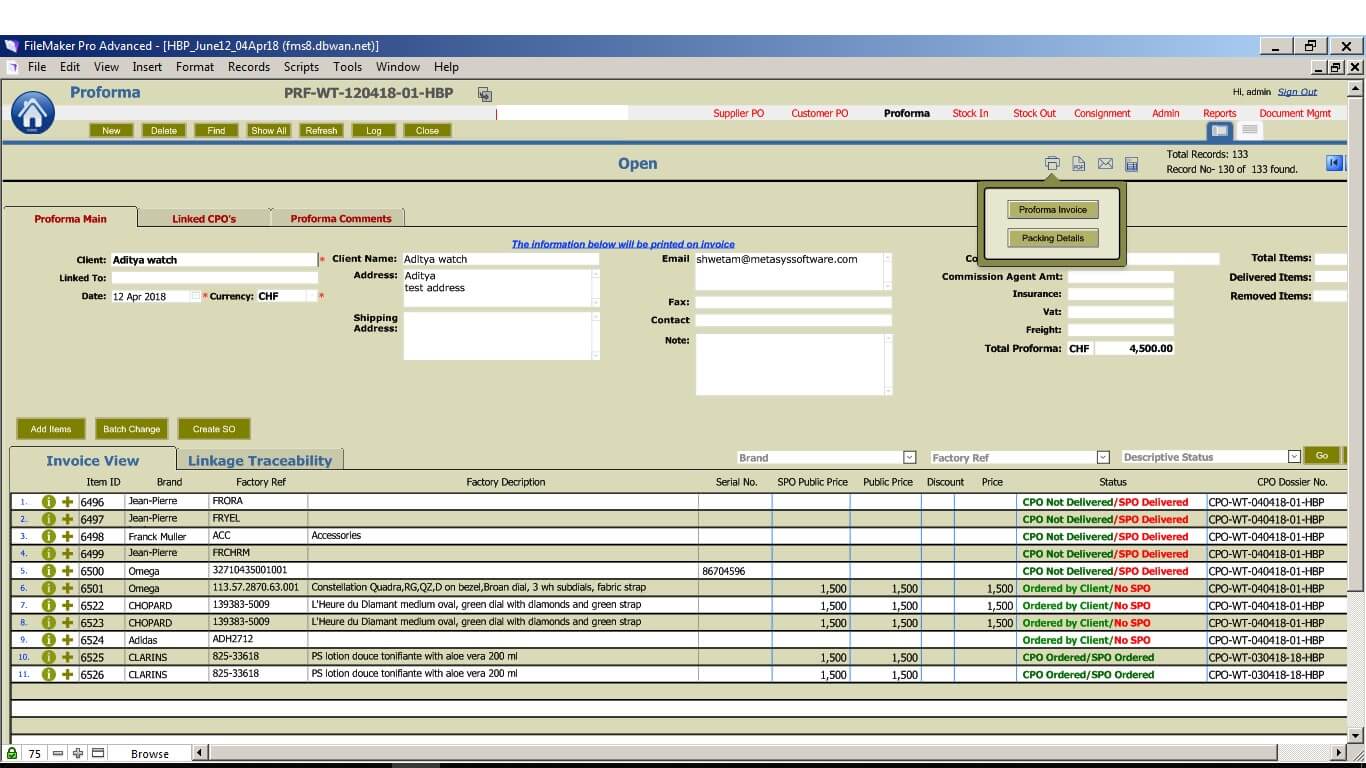The image size is (1366, 768).
Task: Click the Home icon
Action: pos(32,113)
